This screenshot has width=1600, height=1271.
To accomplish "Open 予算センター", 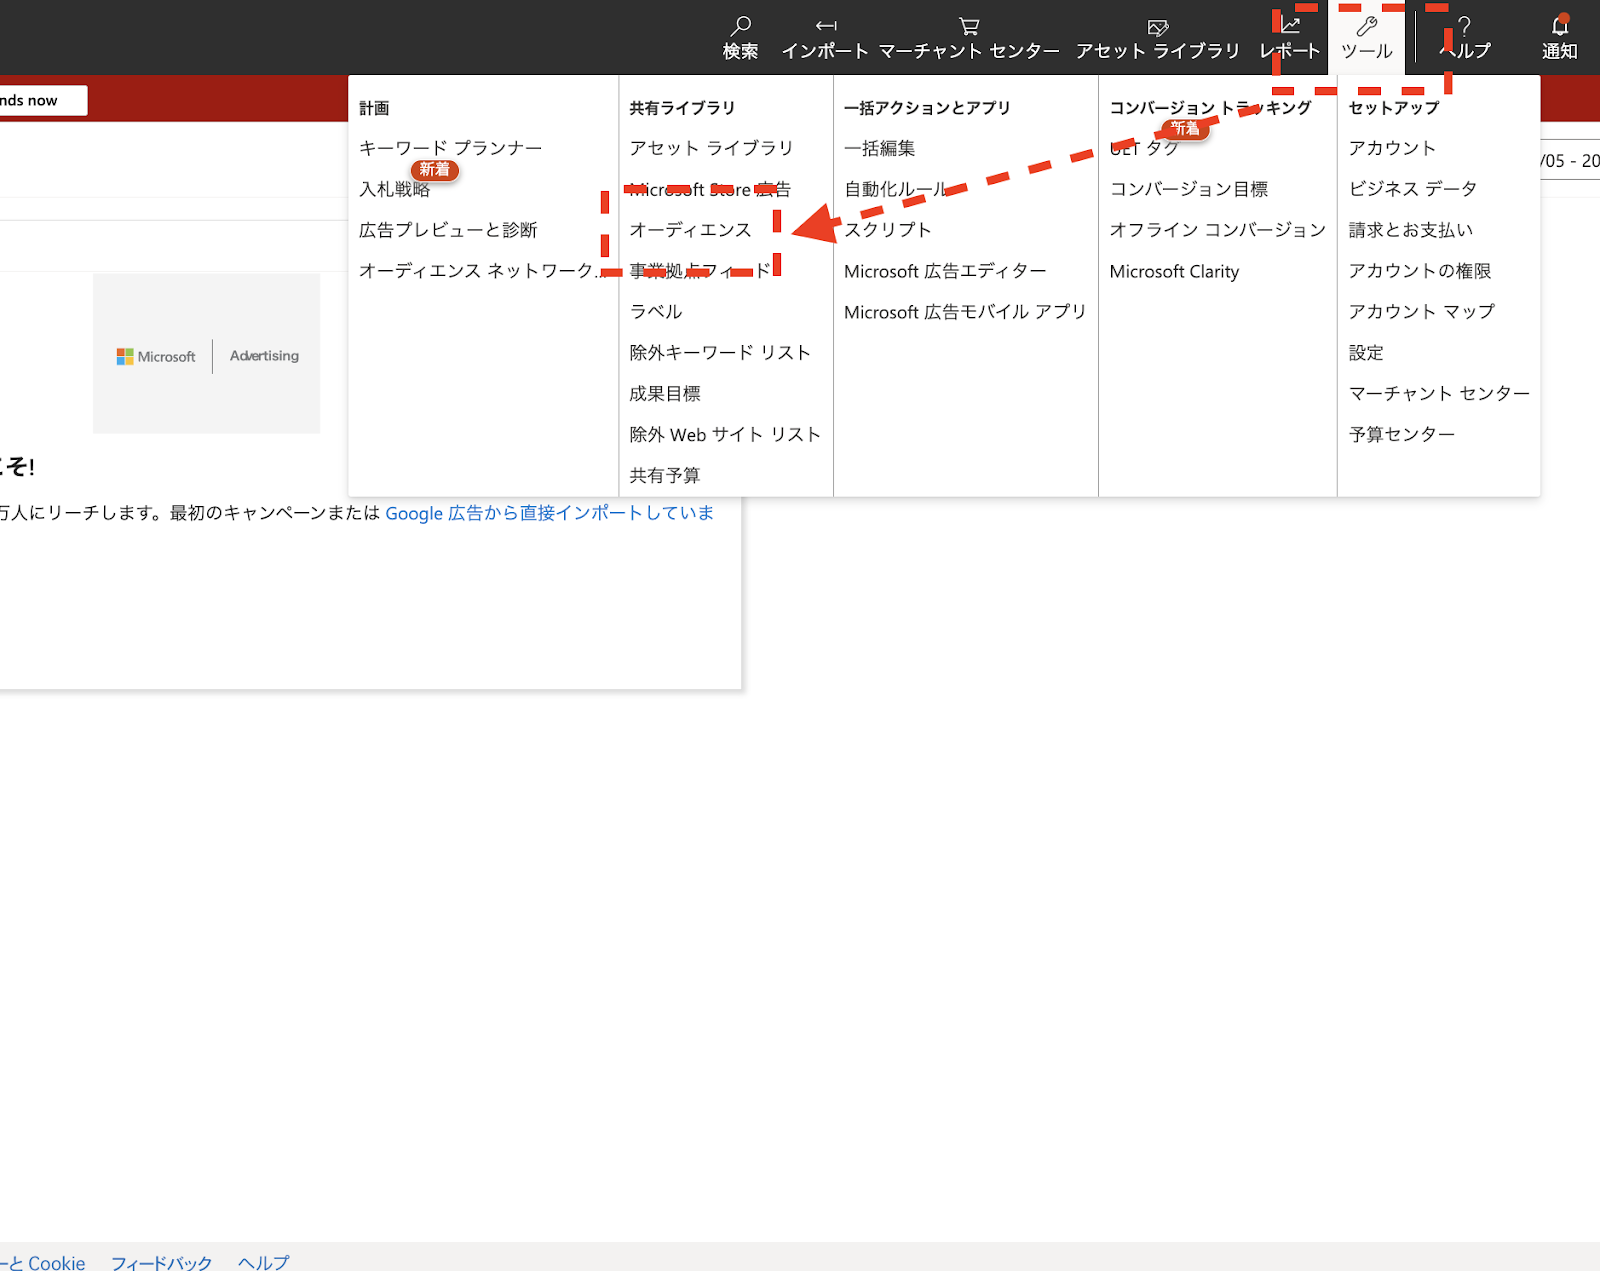I will click(x=1402, y=435).
